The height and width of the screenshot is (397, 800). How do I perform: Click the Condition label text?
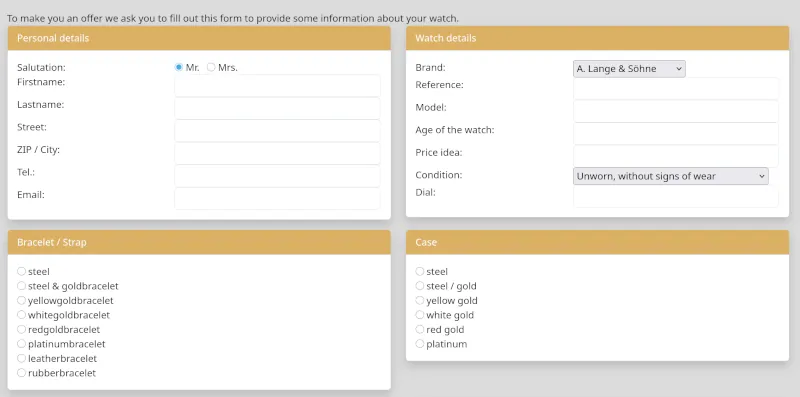coord(439,175)
